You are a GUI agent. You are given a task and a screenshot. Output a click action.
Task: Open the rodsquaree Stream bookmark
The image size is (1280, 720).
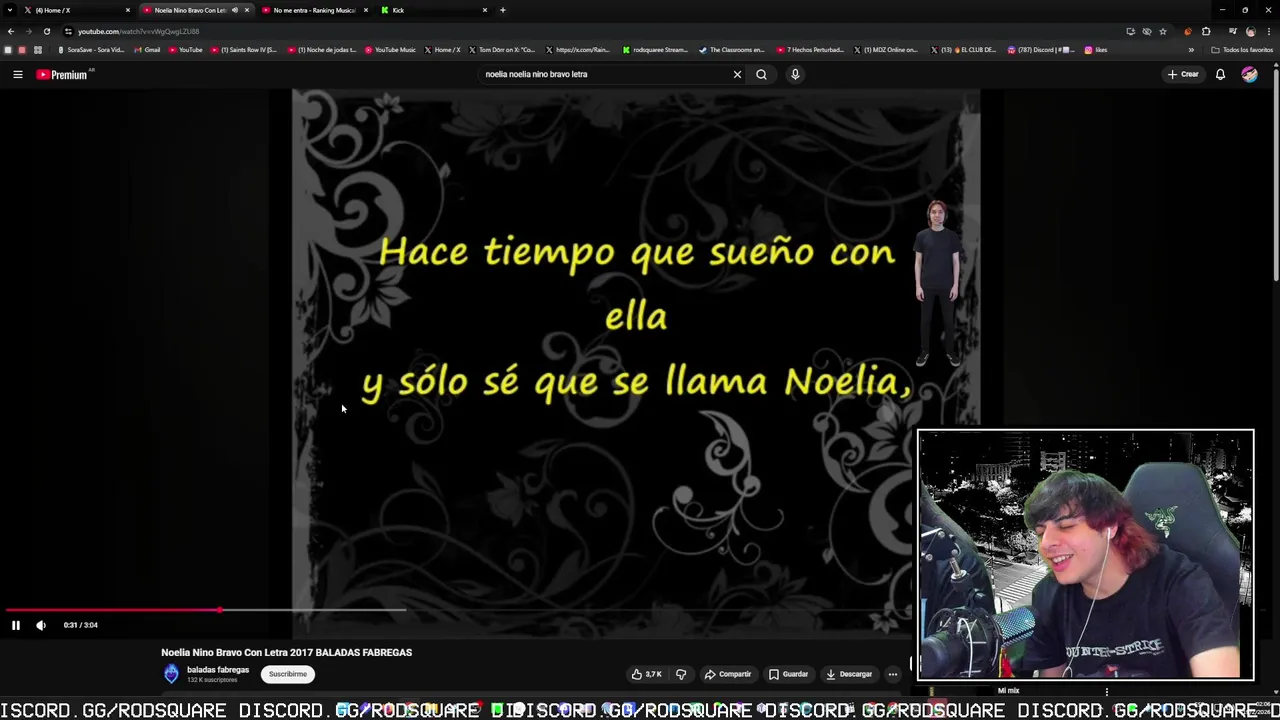click(x=655, y=50)
